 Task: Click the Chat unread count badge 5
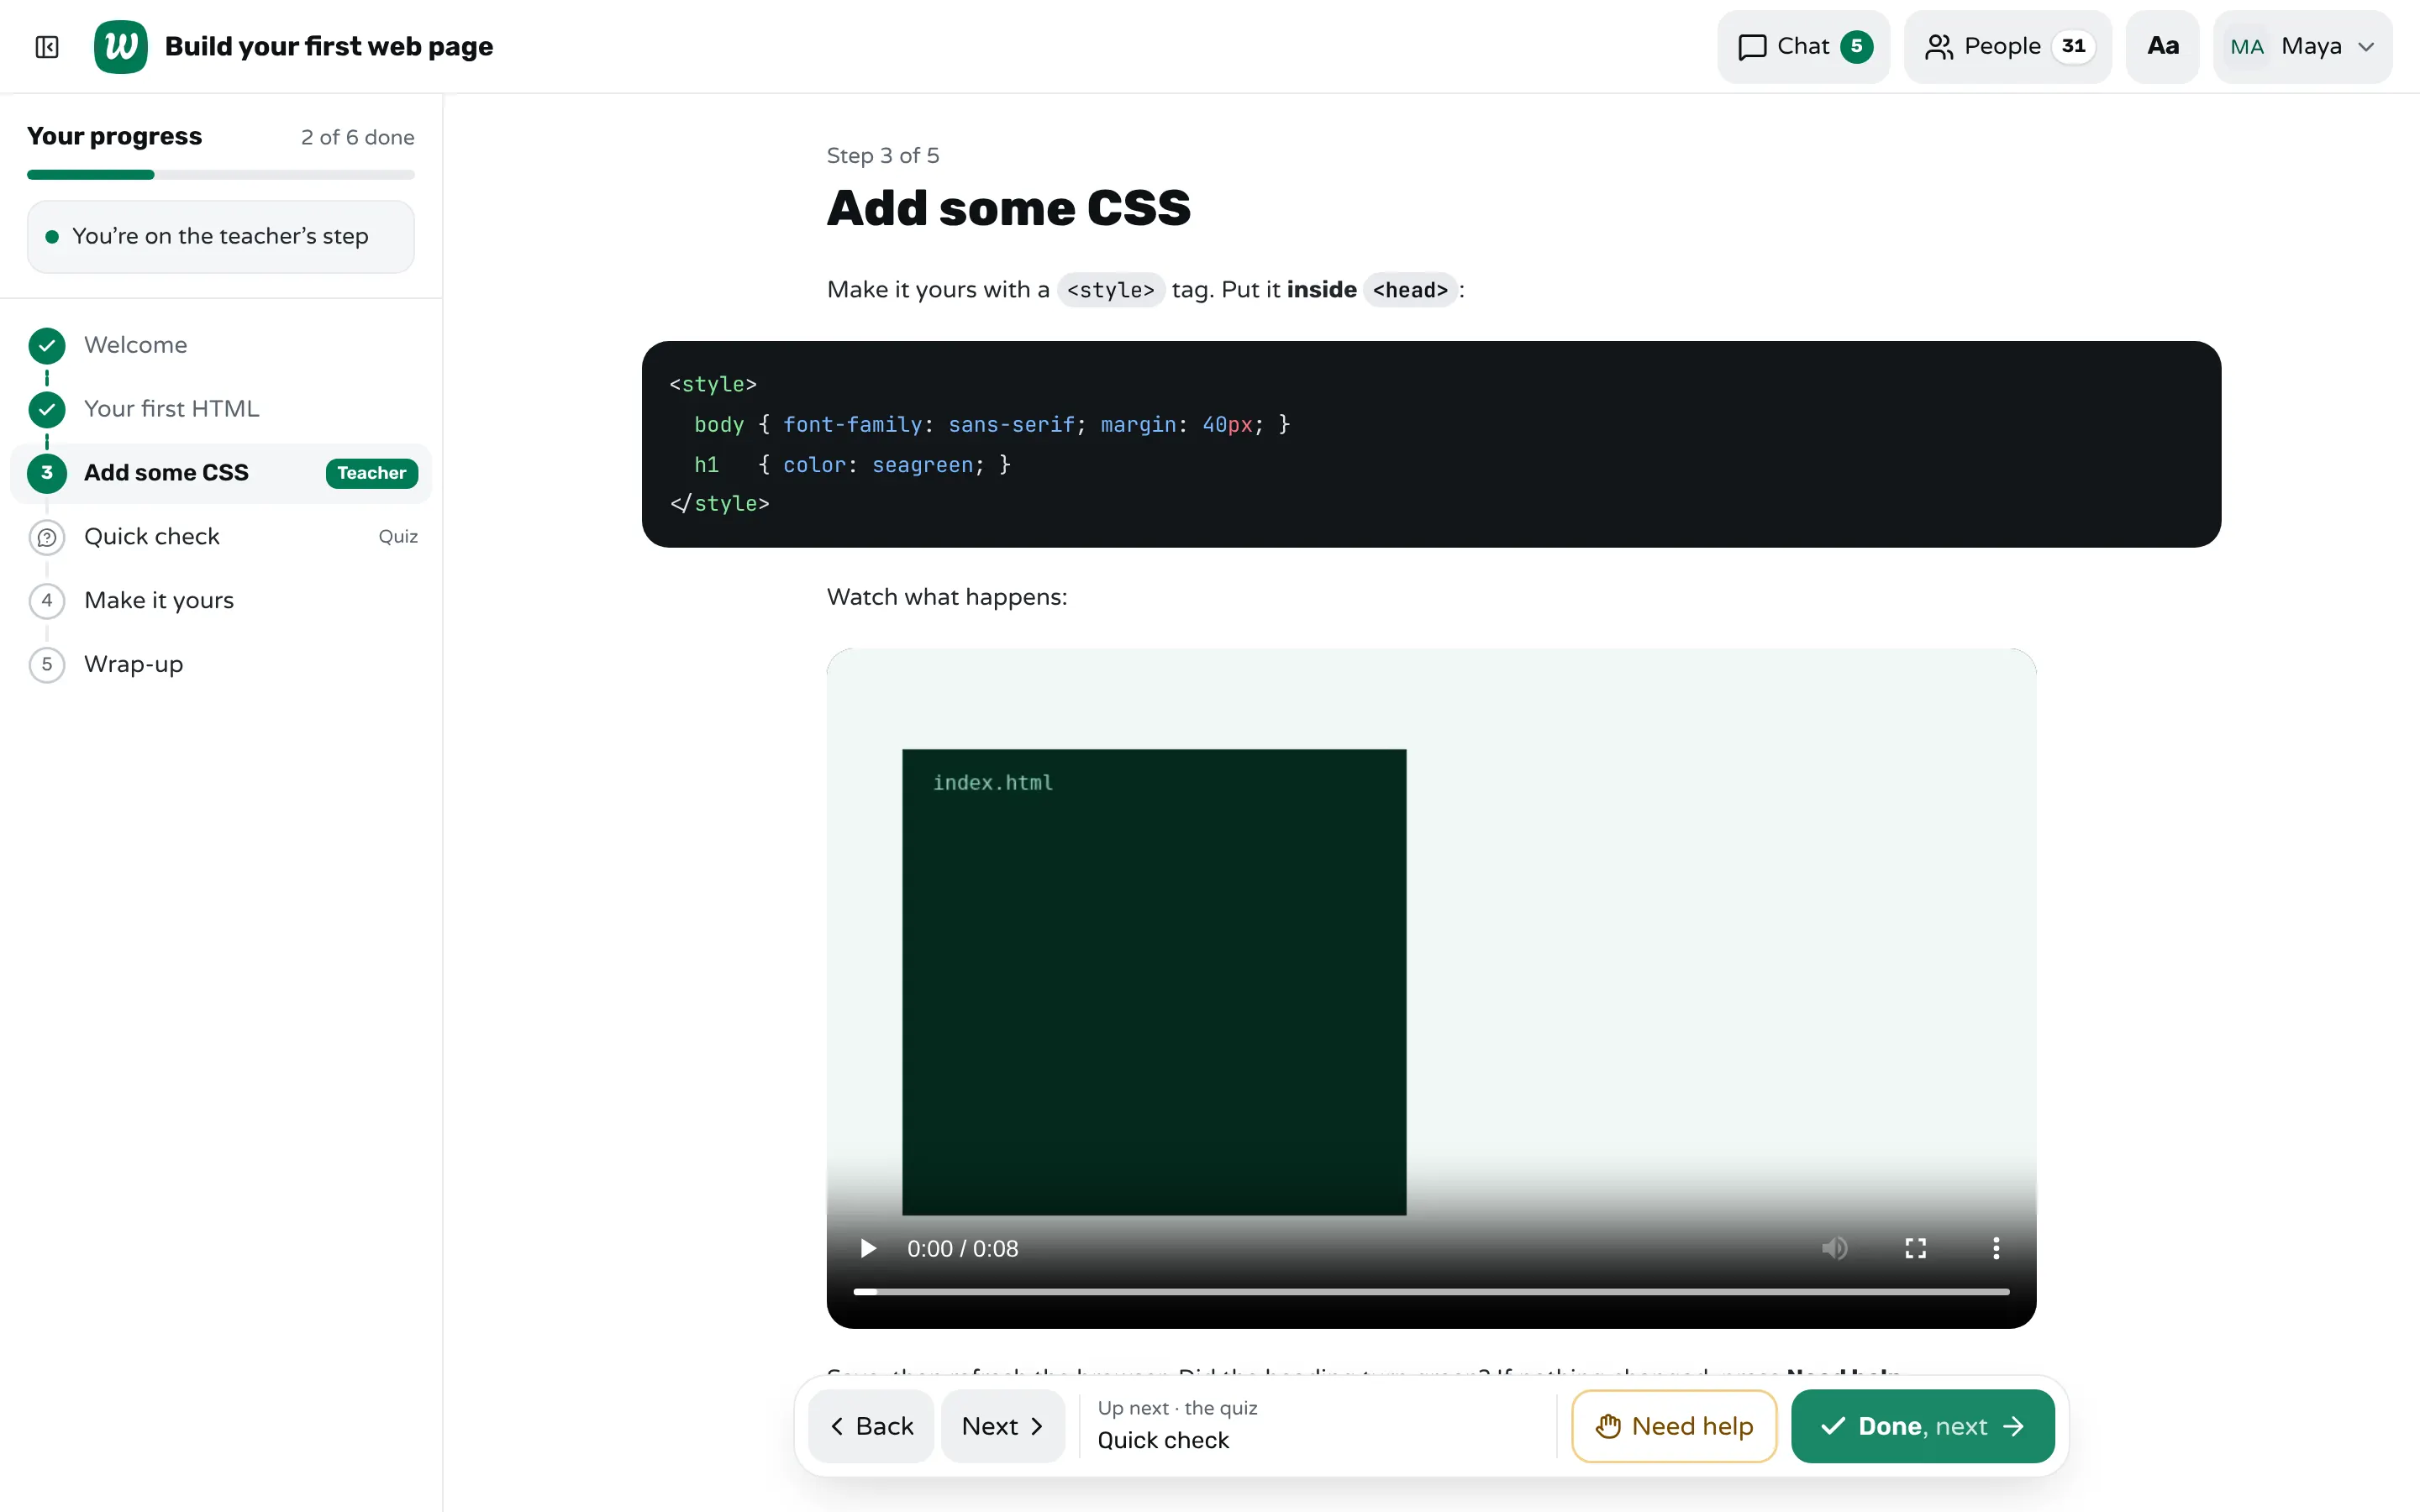point(1856,47)
